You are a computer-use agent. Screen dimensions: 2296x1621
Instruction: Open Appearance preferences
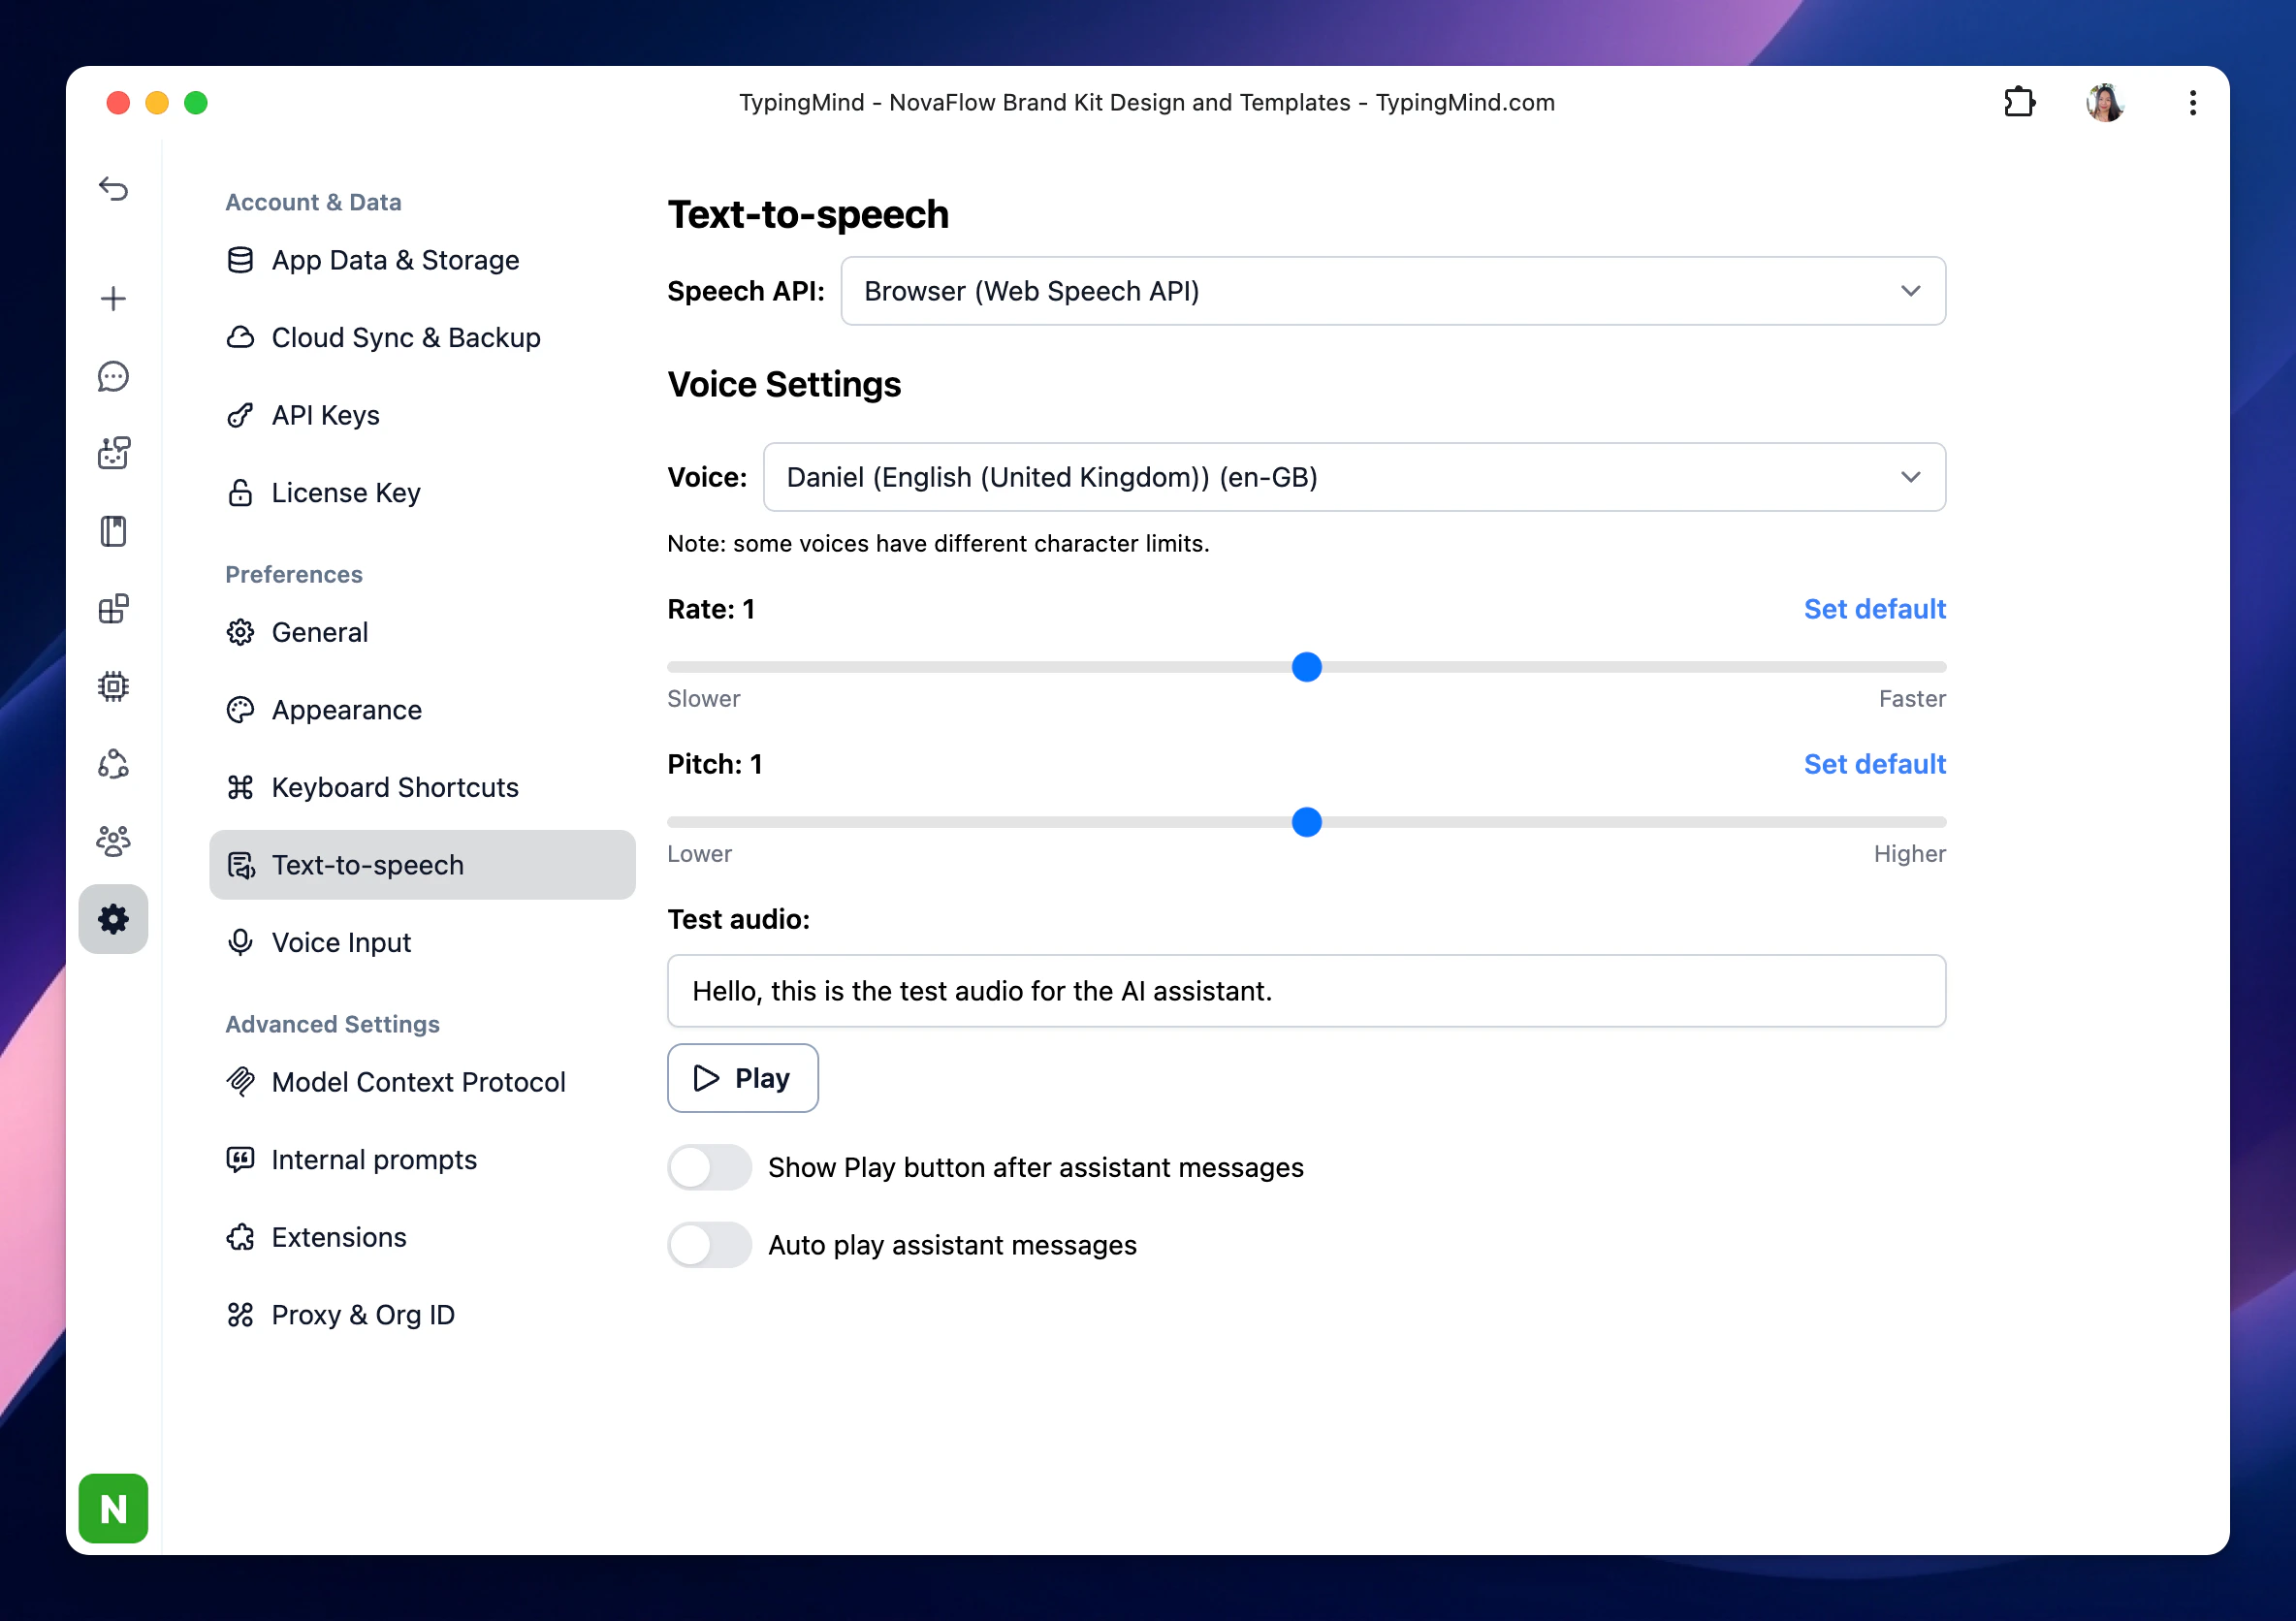coord(422,710)
